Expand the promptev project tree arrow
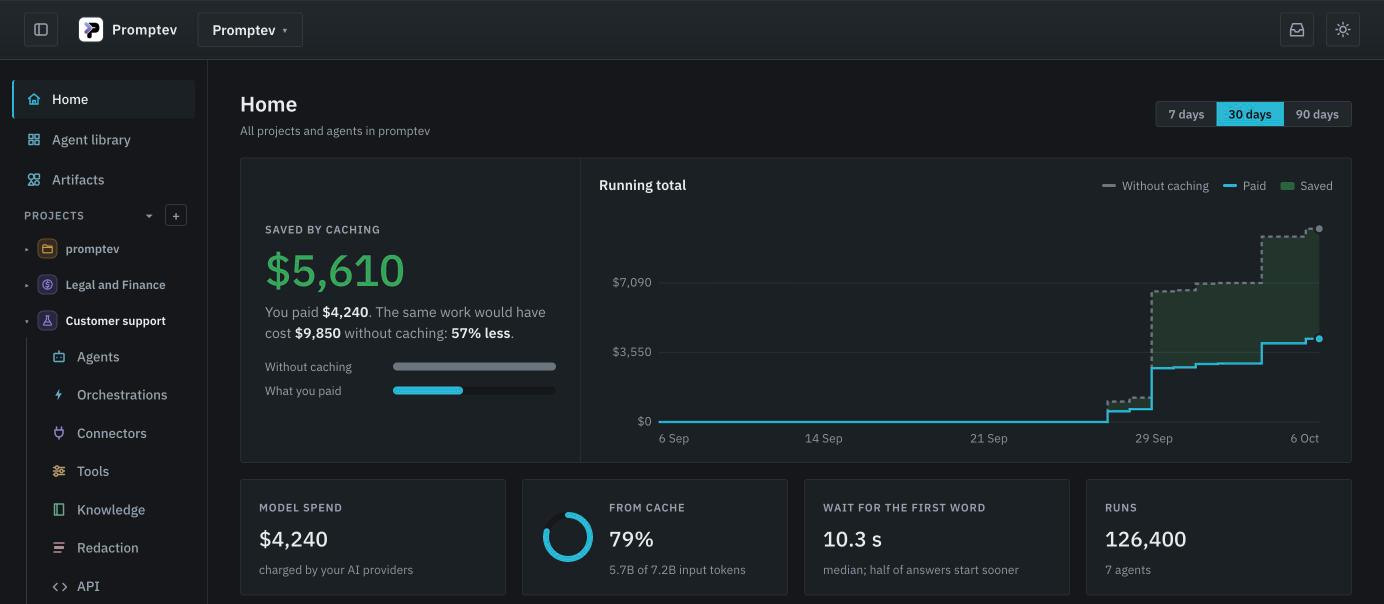Screen dimensions: 1384x604 pyautogui.click(x=27, y=249)
